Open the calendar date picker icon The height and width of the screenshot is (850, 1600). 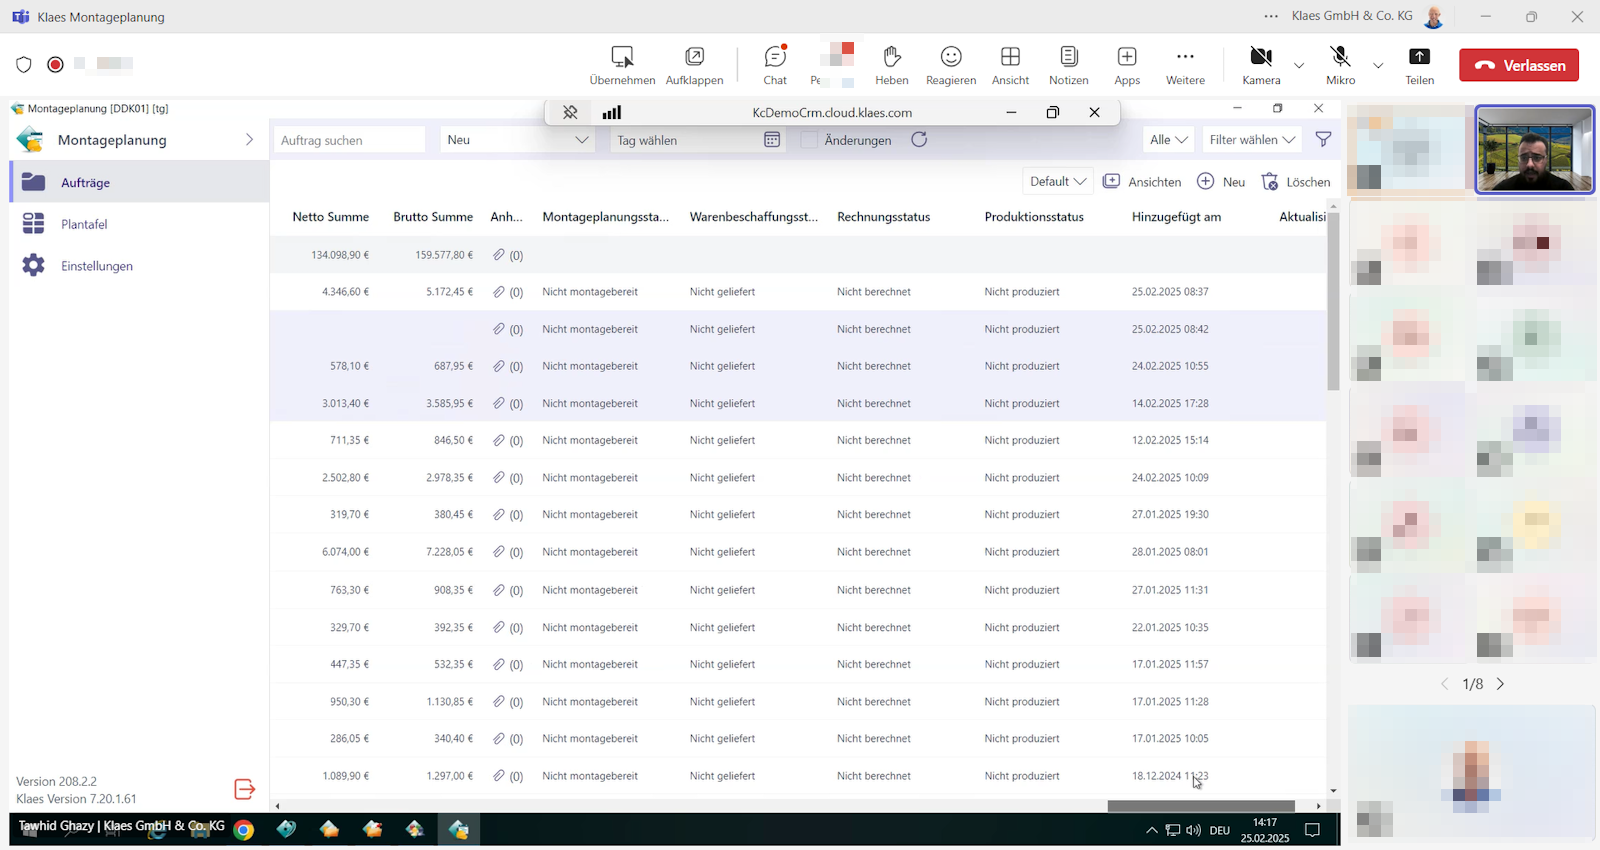(x=772, y=140)
